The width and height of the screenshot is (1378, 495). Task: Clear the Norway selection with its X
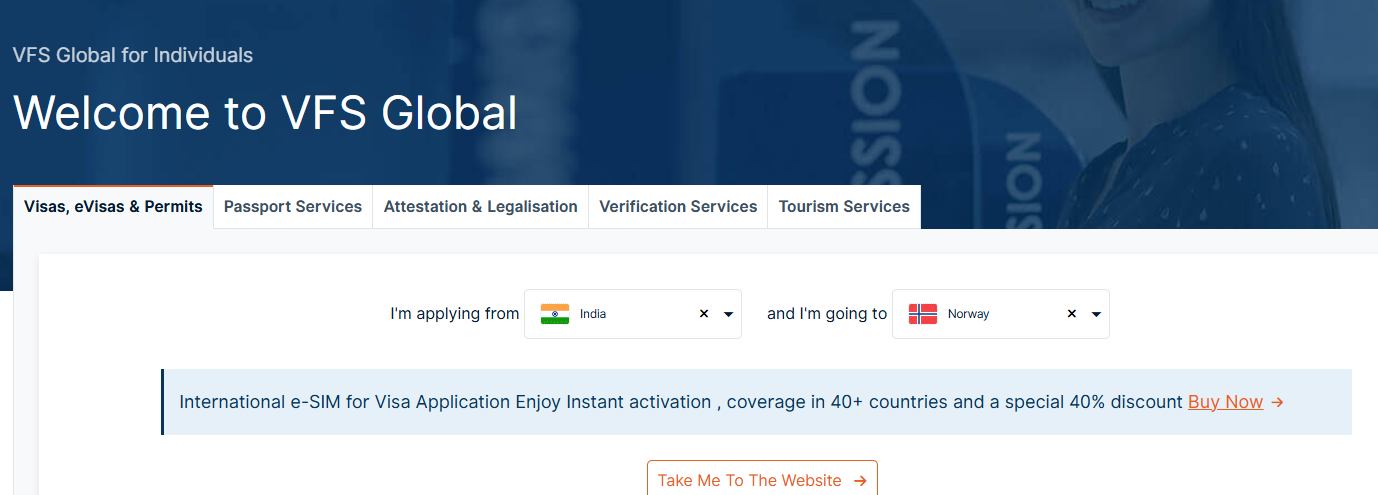pyautogui.click(x=1072, y=314)
